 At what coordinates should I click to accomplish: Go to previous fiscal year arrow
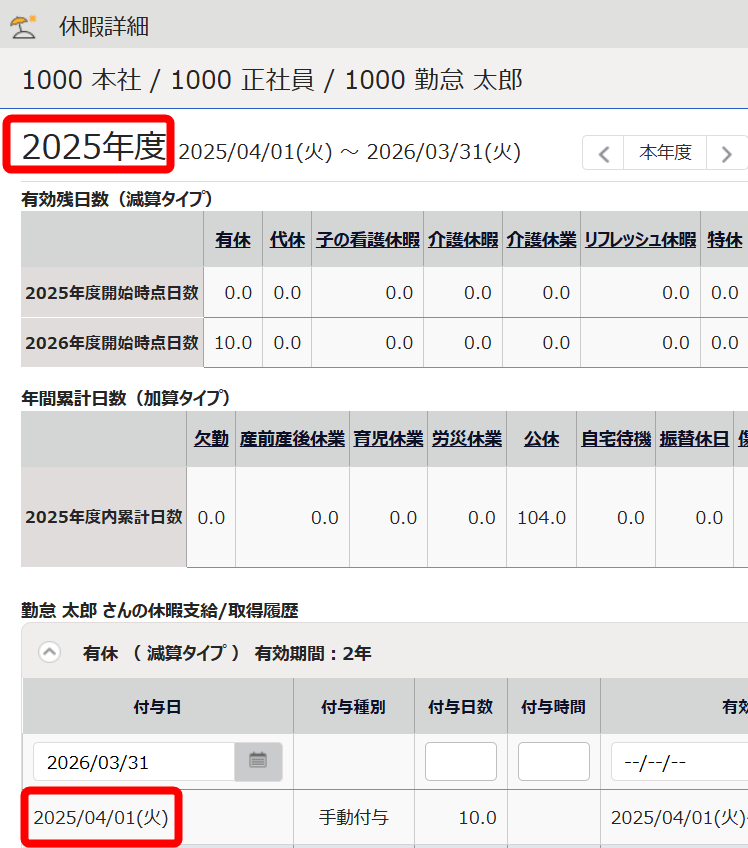click(603, 153)
